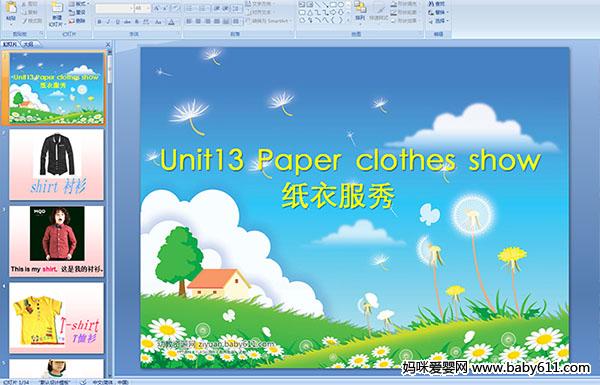The width and height of the screenshot is (600, 385).
Task: Close the slides thumbnail pane
Action: coord(108,45)
